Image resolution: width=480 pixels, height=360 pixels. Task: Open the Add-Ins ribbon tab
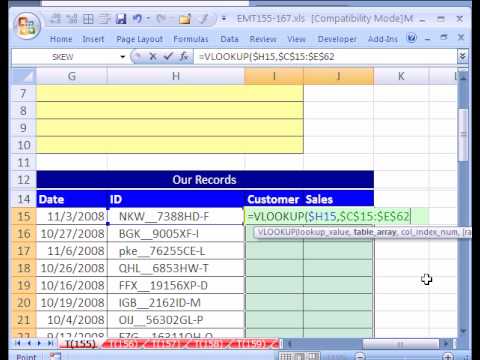pos(383,39)
